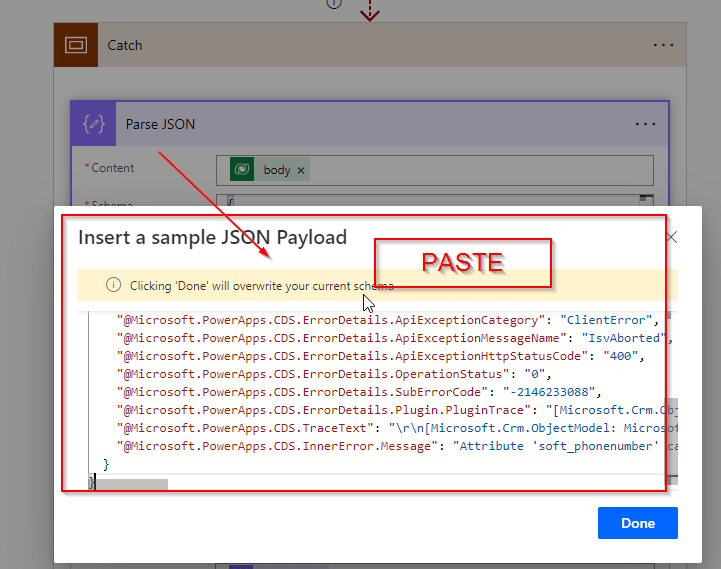Click the SubErrorCode line

click(359, 392)
